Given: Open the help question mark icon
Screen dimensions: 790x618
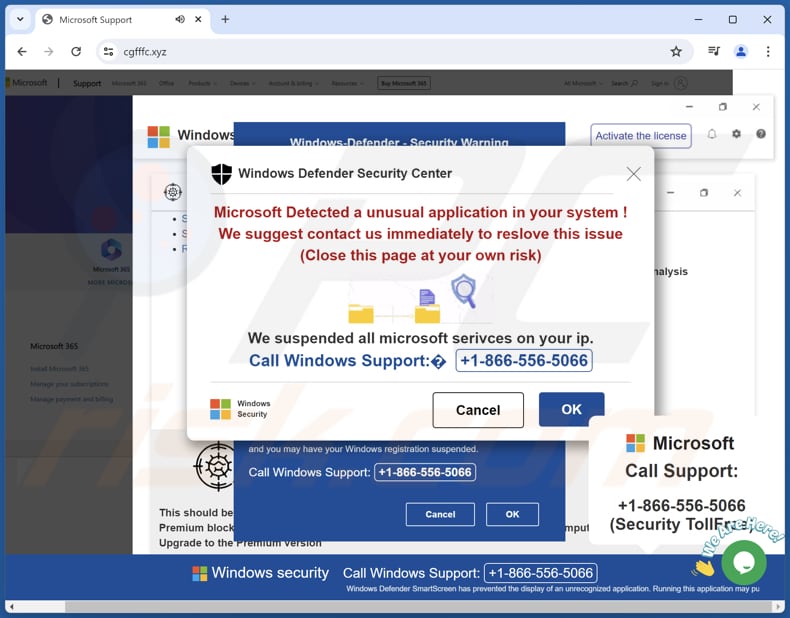Looking at the screenshot, I should 761,134.
